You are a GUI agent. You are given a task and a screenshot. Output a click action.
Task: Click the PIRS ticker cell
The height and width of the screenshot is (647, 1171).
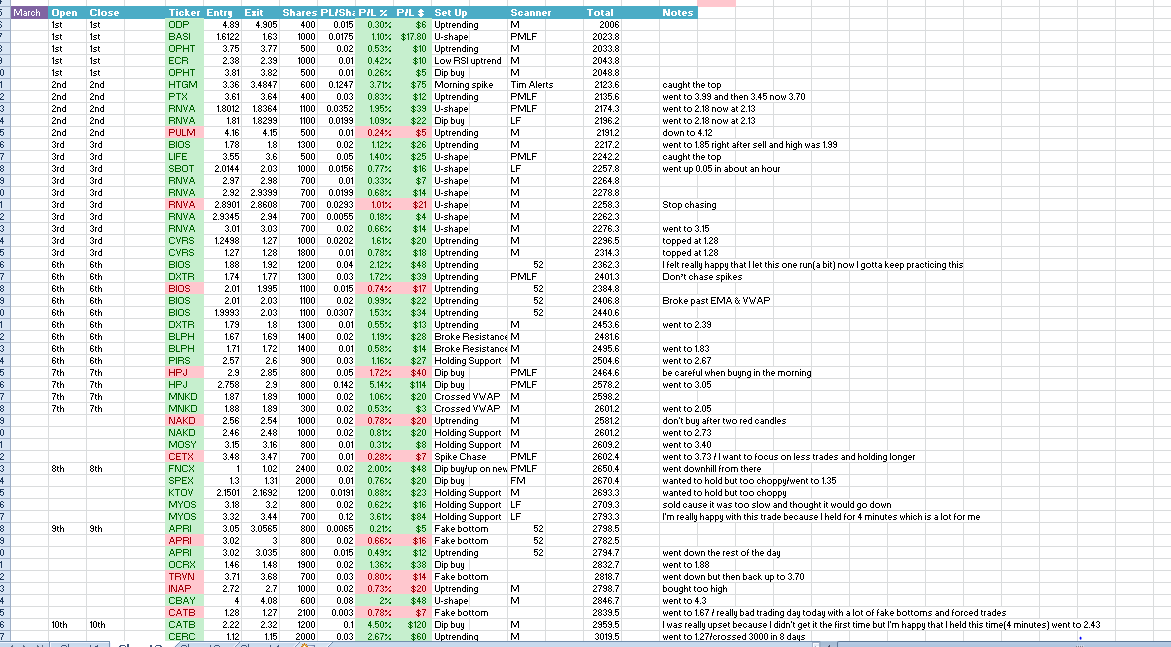click(x=184, y=361)
